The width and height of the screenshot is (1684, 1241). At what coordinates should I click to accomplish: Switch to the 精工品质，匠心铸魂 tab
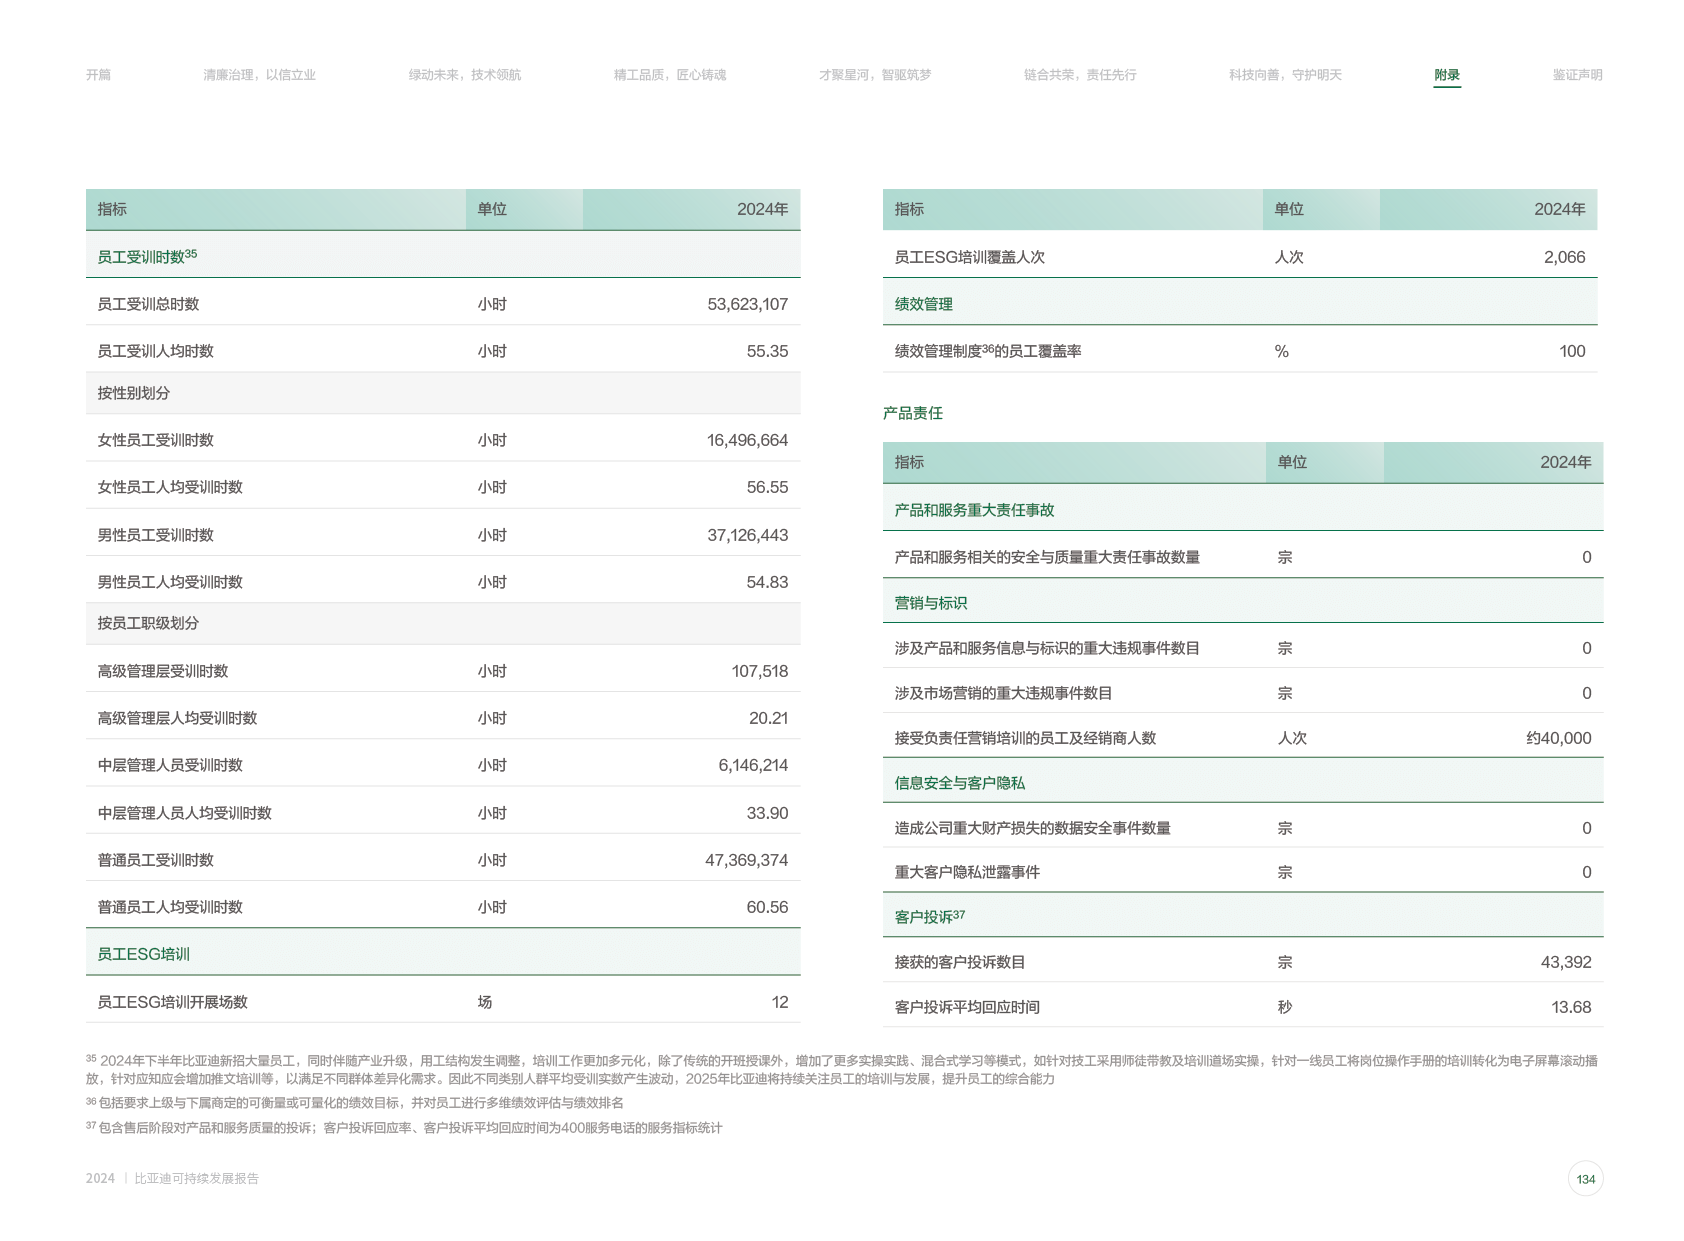click(x=669, y=75)
